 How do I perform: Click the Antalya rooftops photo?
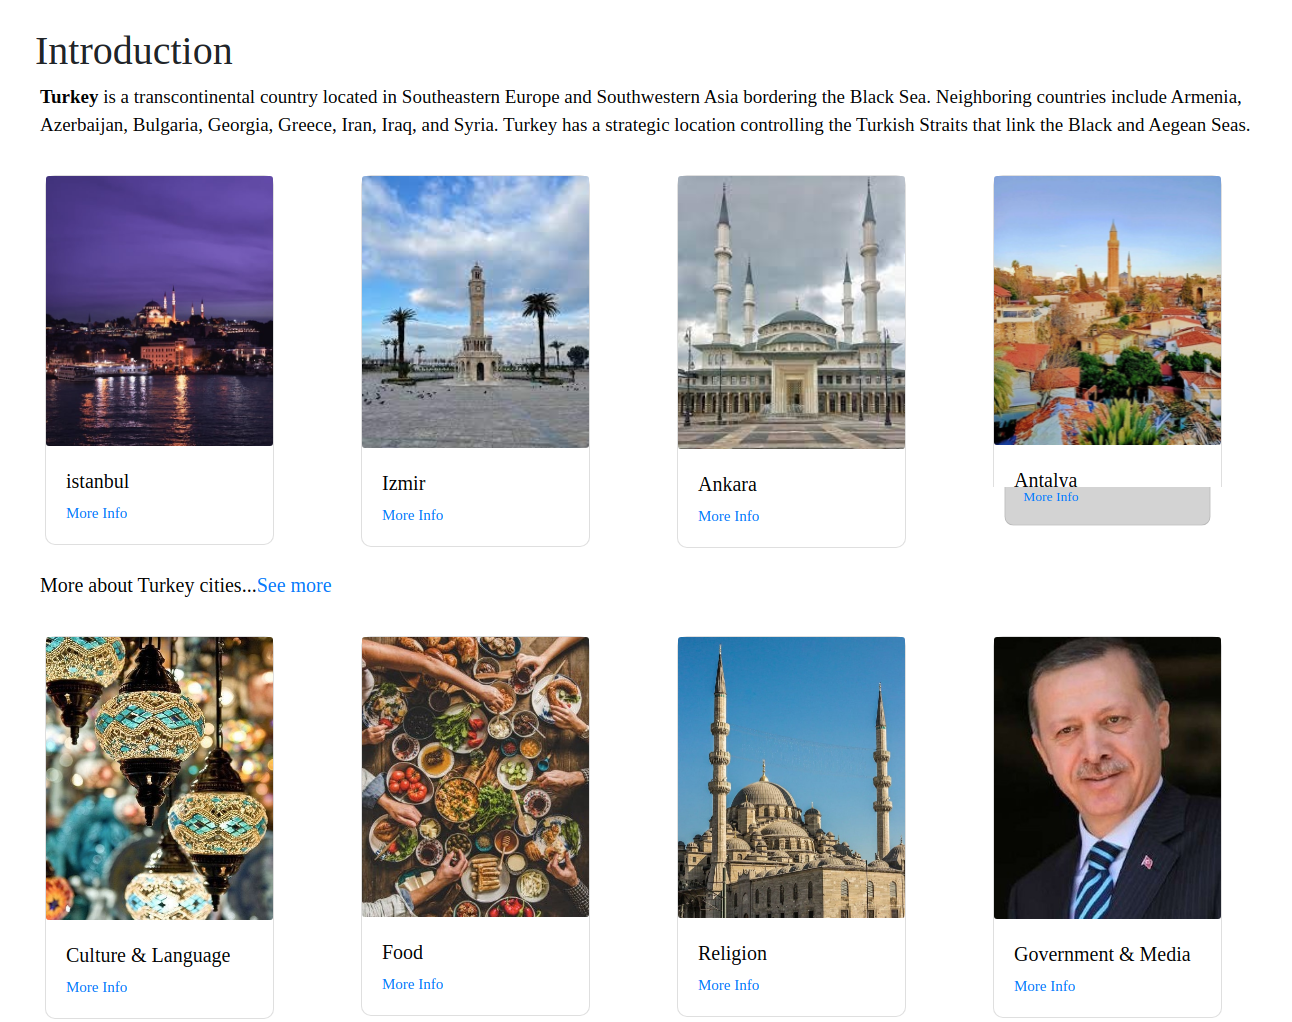click(1107, 310)
